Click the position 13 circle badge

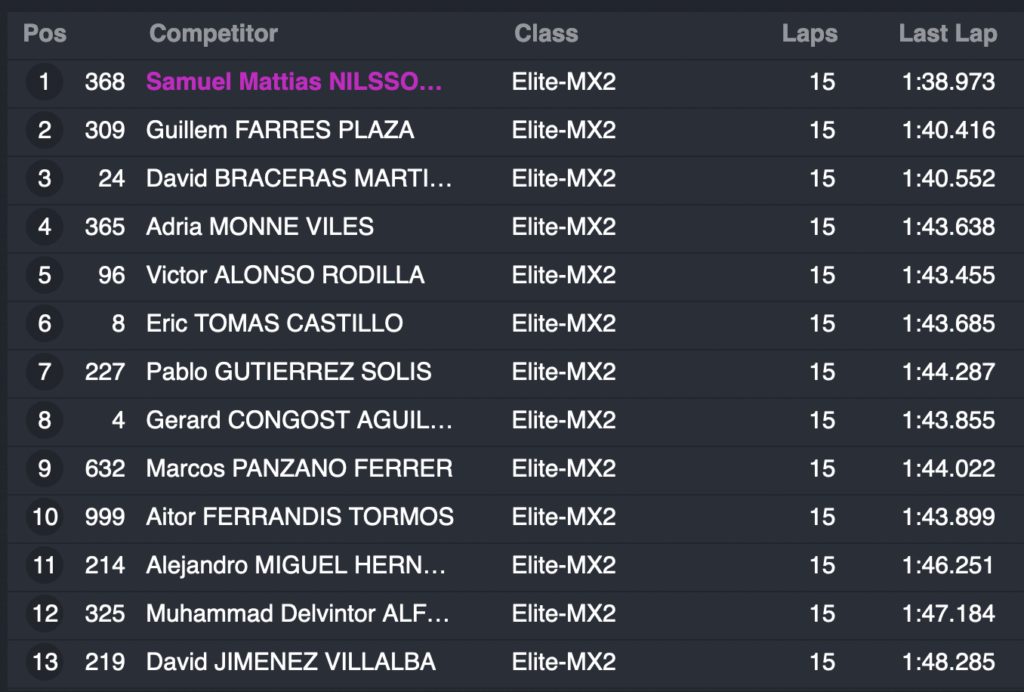[44, 662]
